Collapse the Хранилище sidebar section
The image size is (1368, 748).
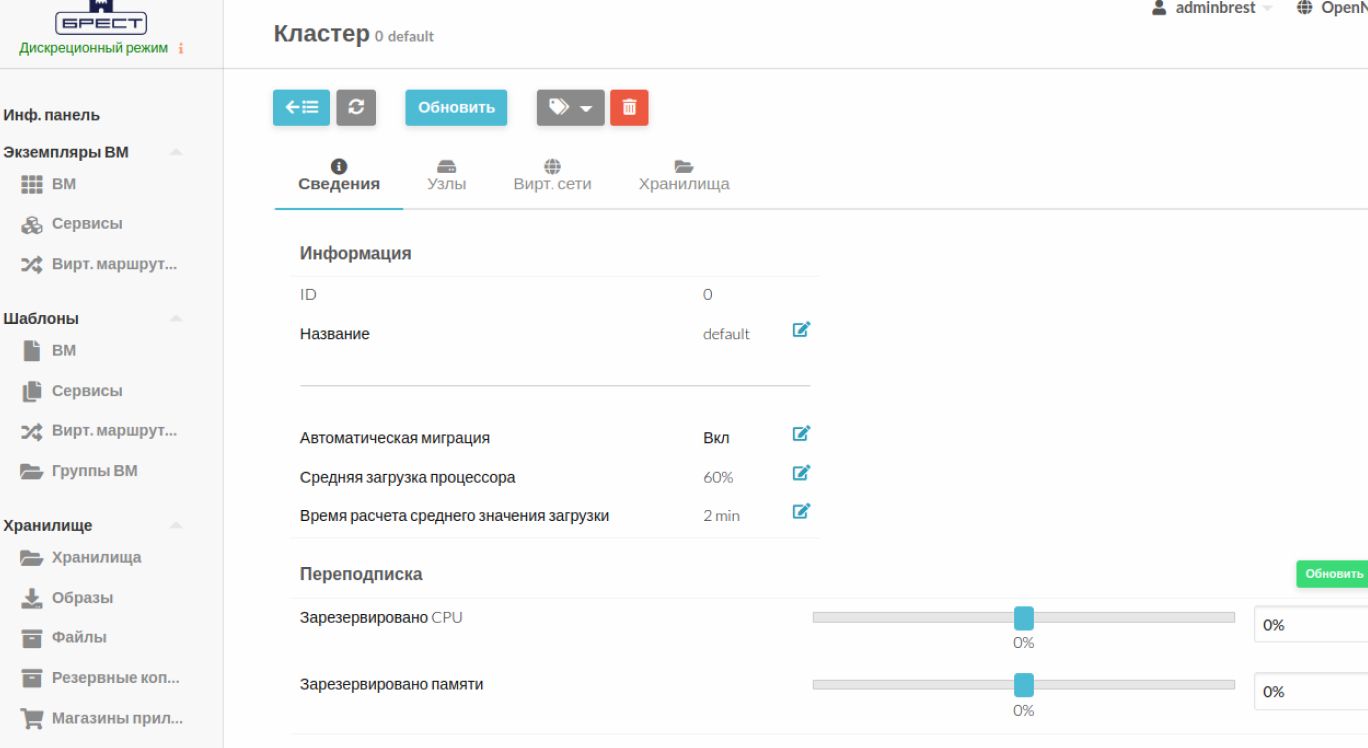pyautogui.click(x=176, y=526)
